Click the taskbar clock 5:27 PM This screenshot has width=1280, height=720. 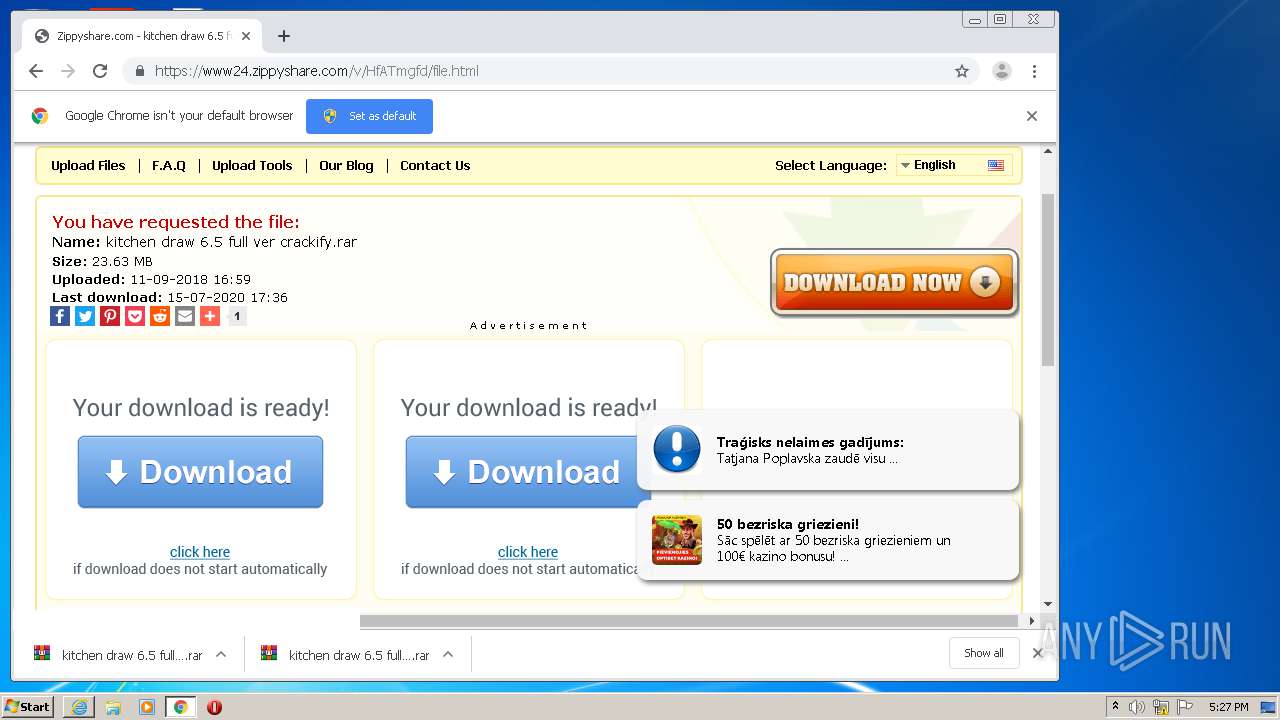(x=1228, y=707)
